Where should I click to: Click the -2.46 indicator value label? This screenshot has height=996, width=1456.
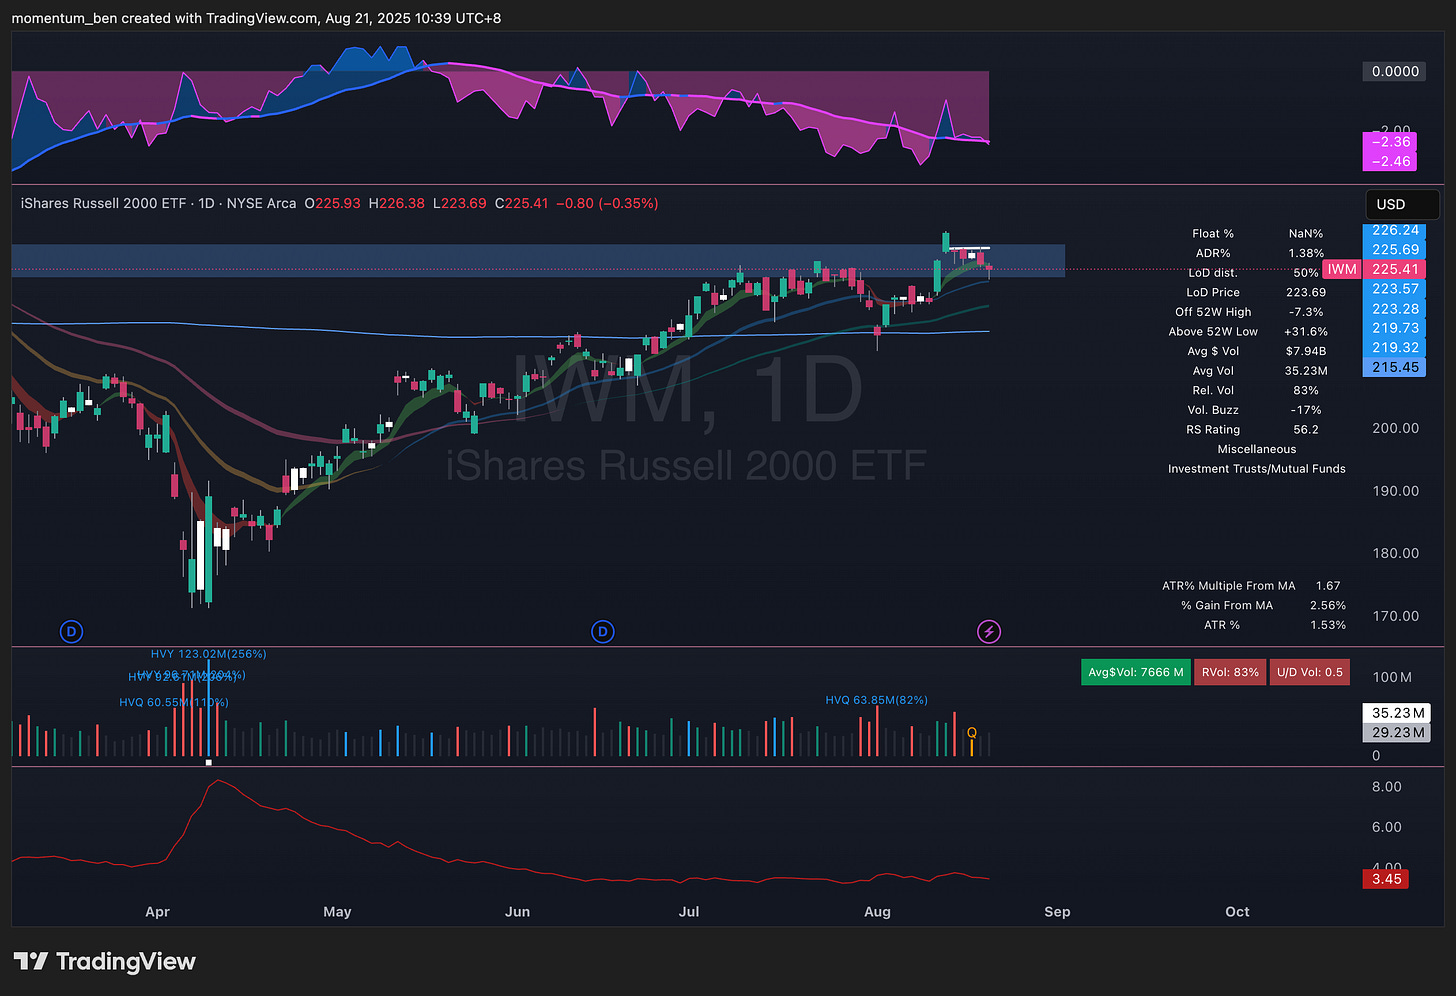tap(1390, 161)
